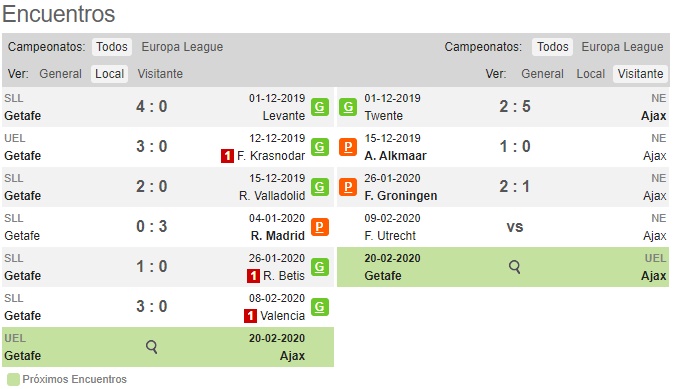Open the Getafe 4:0 Levante score
674x389 pixels.
[x=152, y=106]
